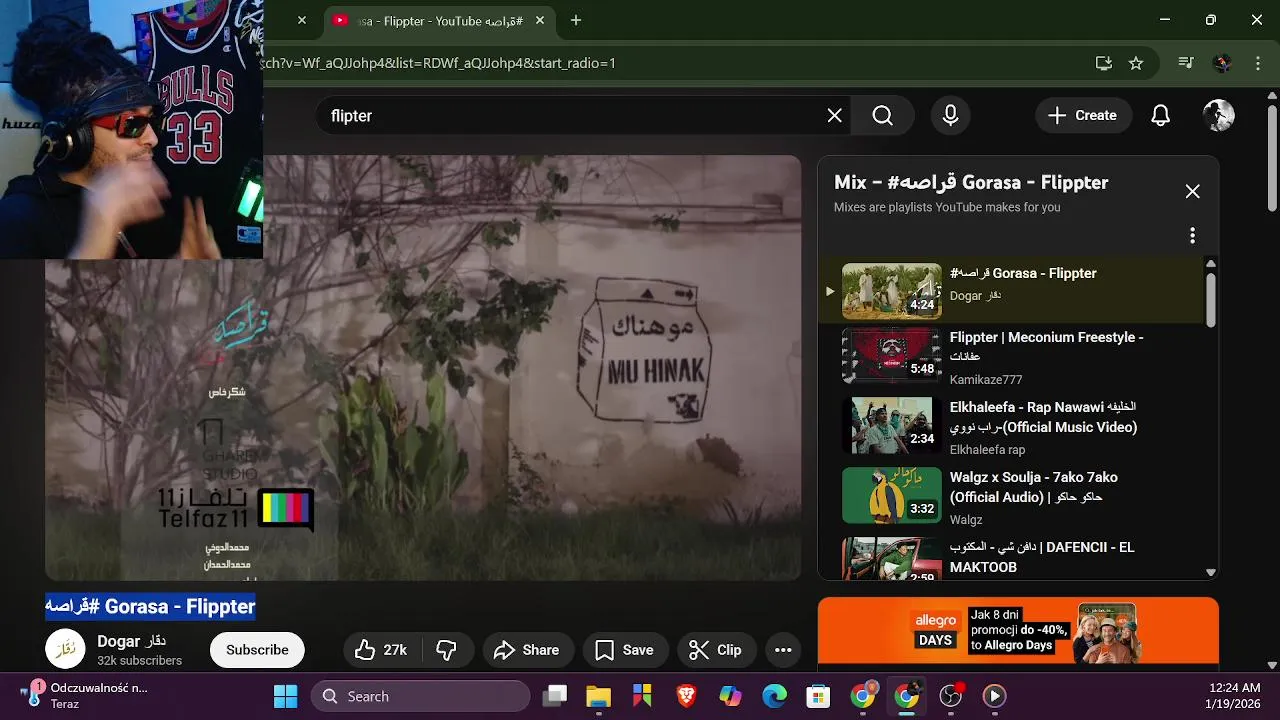Click the magnifier search button

click(882, 116)
